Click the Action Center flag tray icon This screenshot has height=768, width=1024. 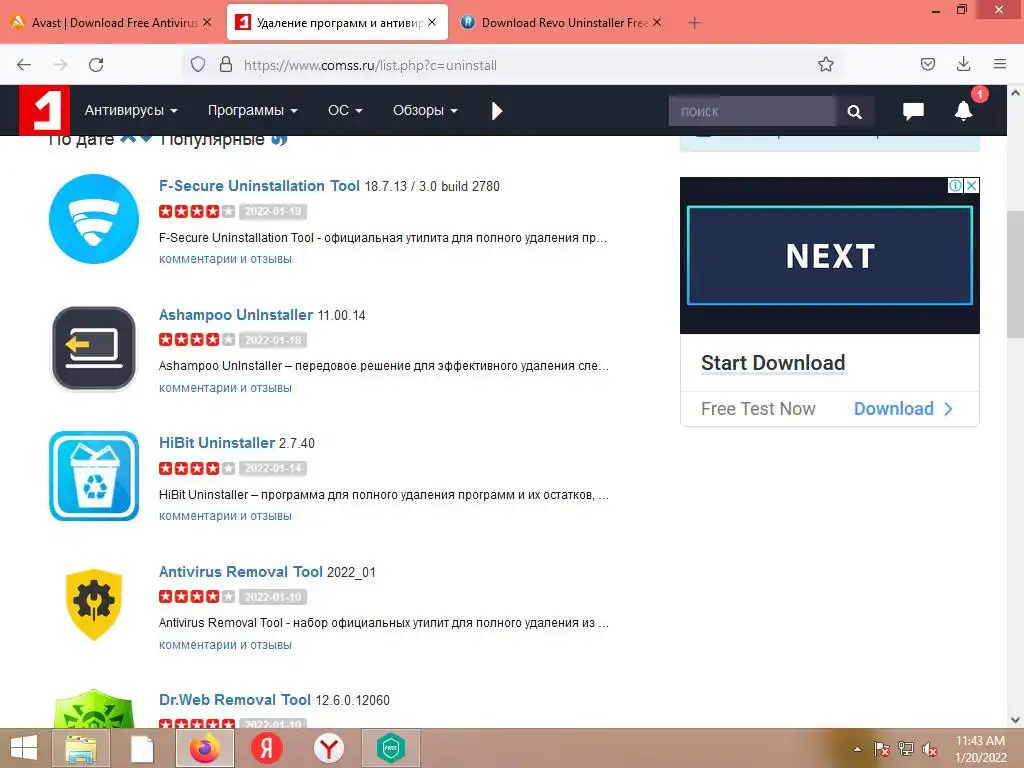[882, 750]
